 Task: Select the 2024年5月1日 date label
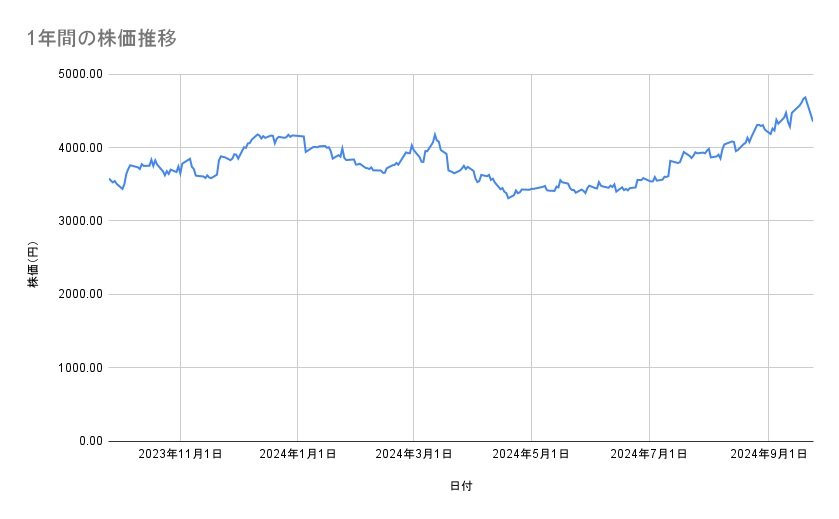coord(533,454)
